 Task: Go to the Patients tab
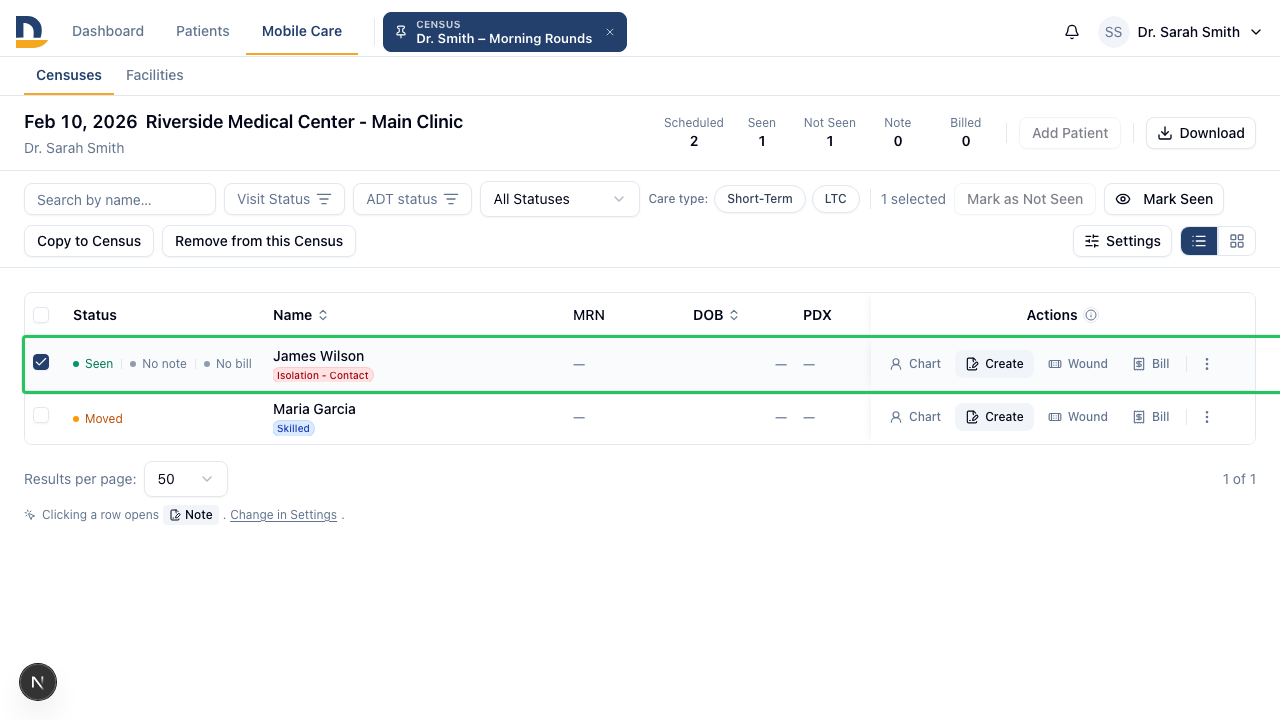pyautogui.click(x=203, y=31)
